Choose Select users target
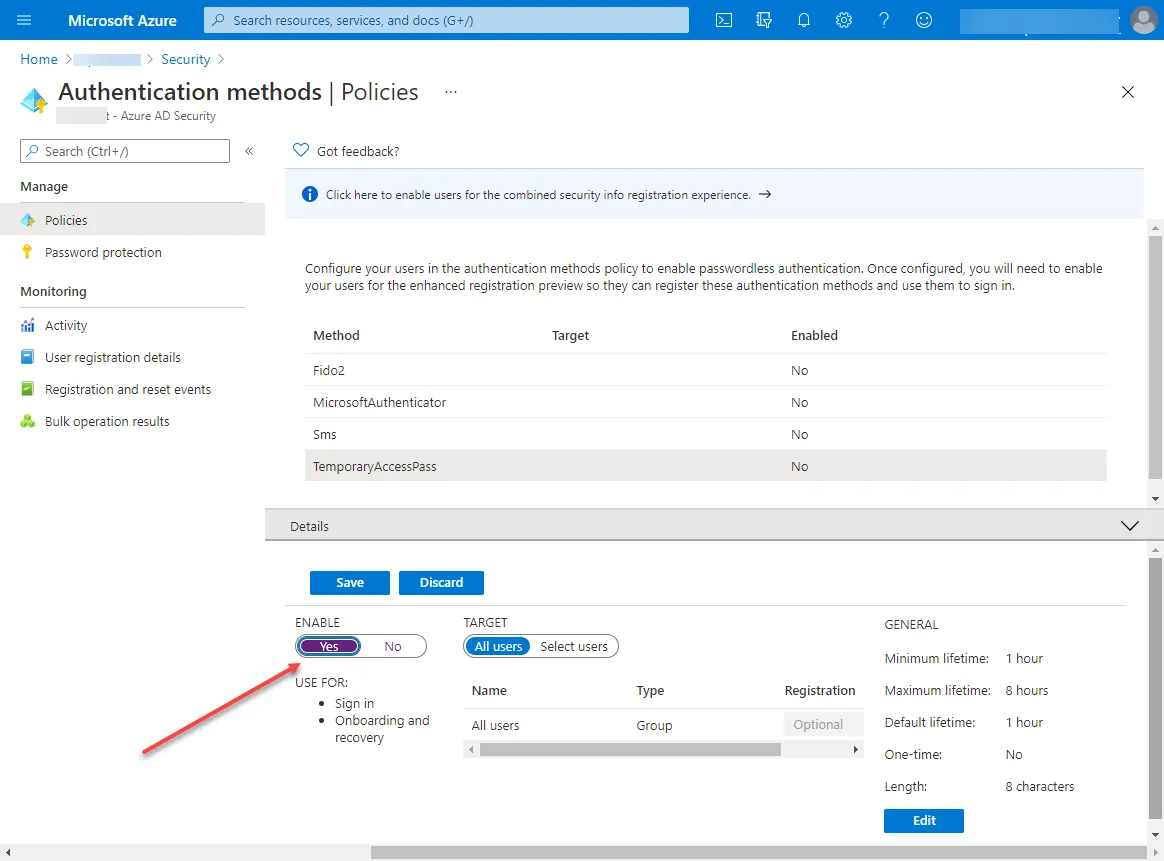Screen dimensions: 1164x861 tap(574, 646)
